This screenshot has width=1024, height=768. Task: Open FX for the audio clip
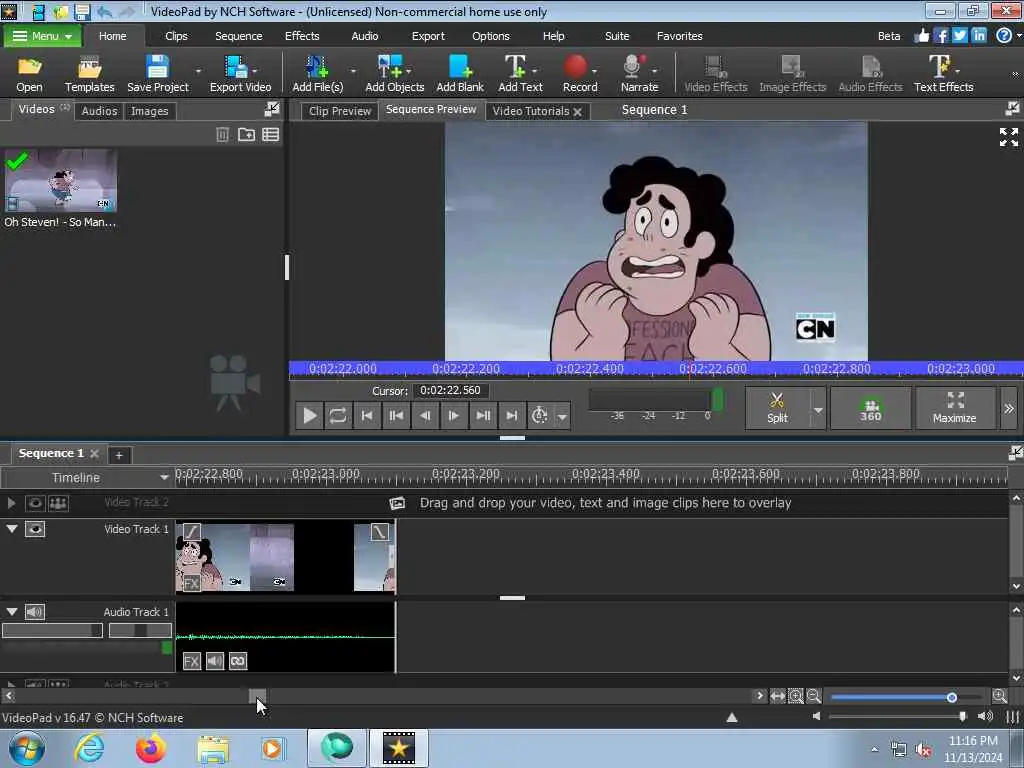tap(191, 662)
